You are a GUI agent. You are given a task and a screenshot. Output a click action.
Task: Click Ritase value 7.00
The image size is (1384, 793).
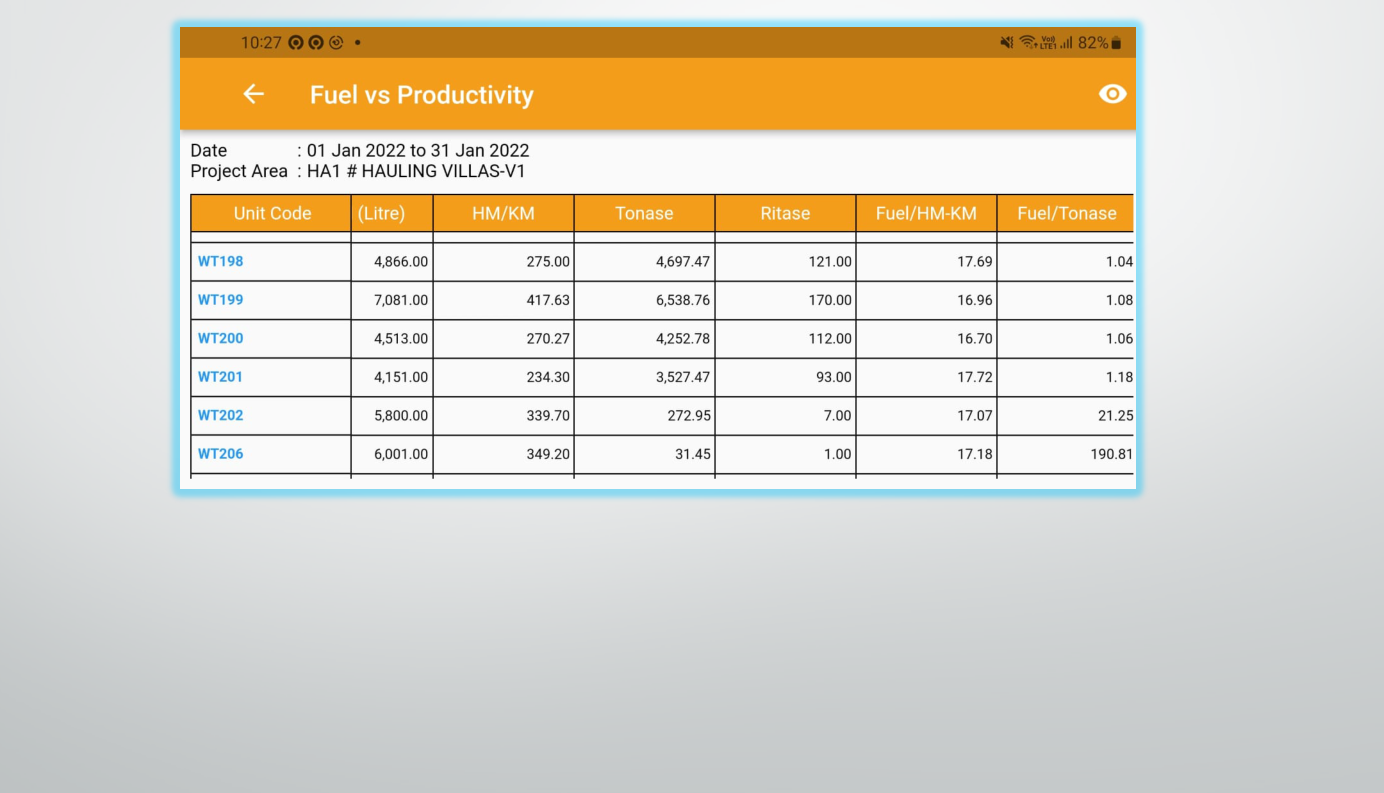[838, 416]
